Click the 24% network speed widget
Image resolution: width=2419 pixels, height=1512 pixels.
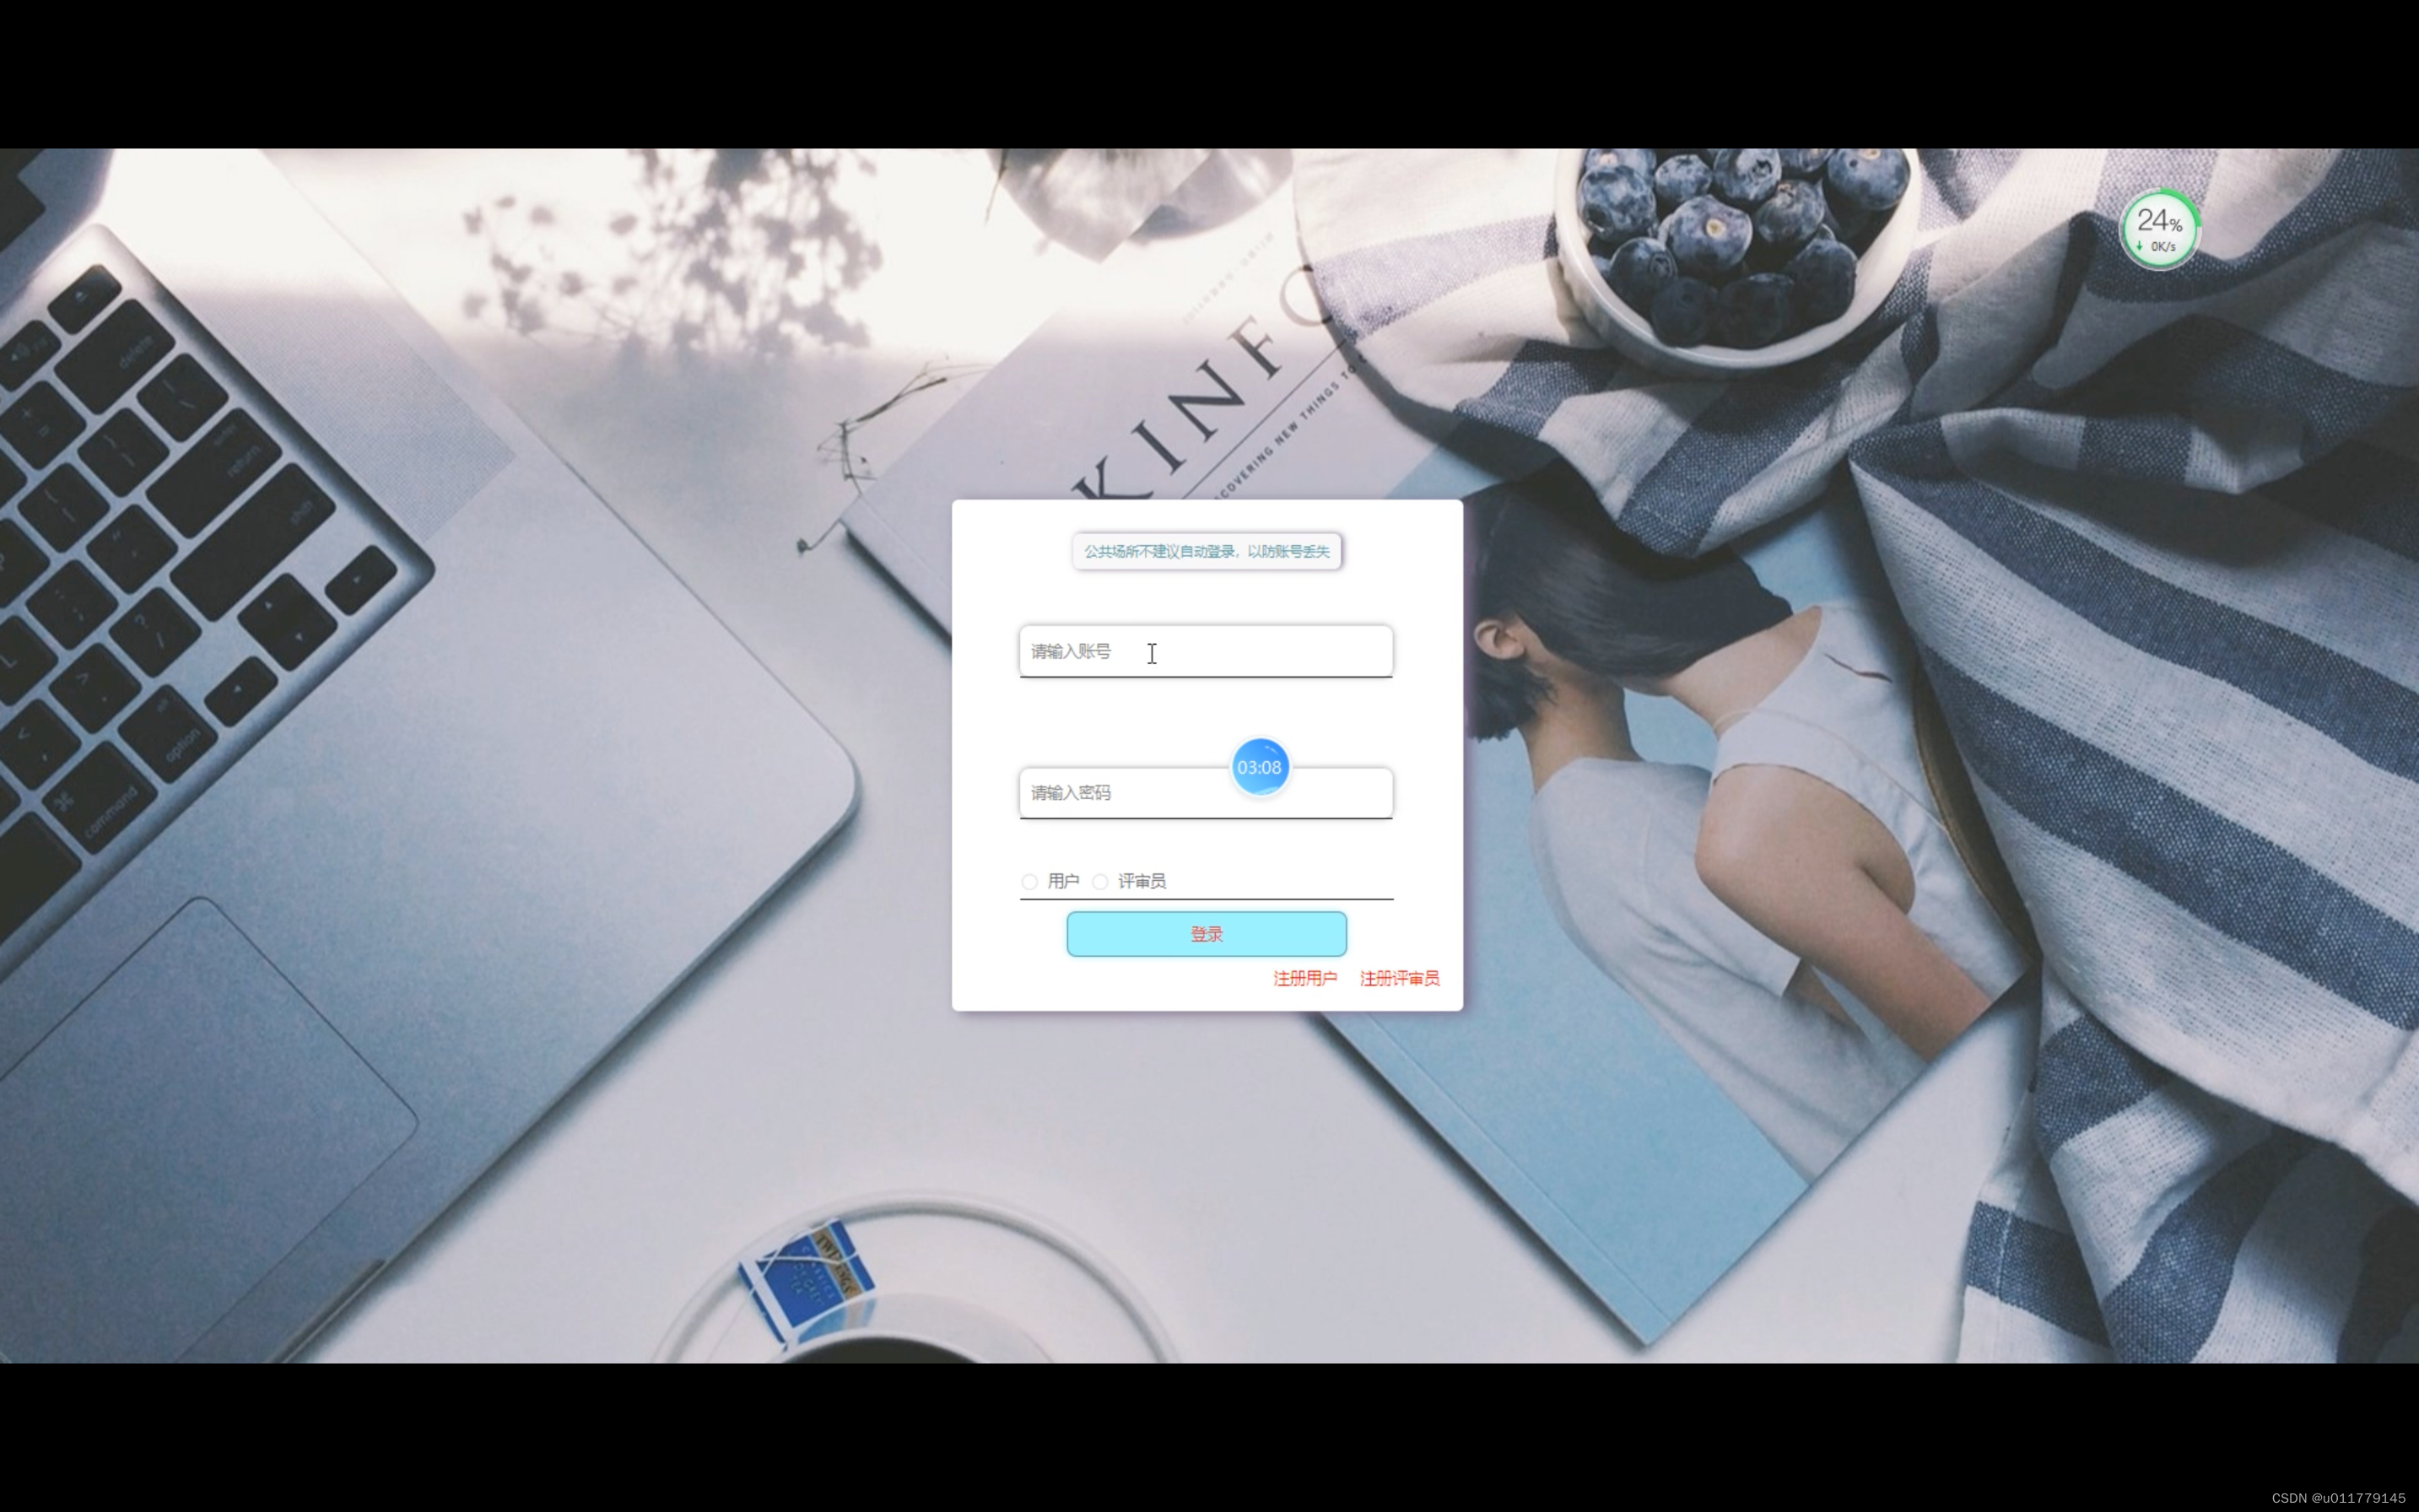(2159, 230)
